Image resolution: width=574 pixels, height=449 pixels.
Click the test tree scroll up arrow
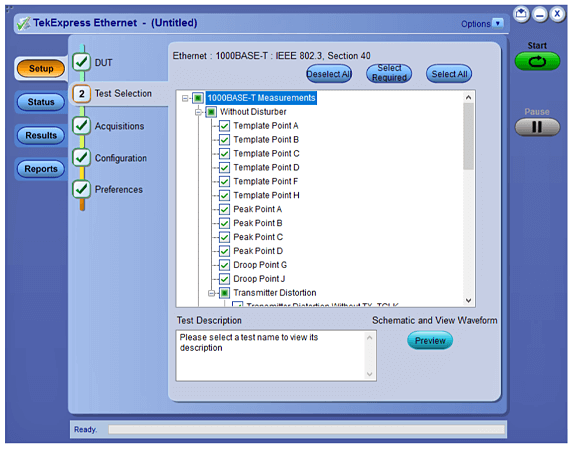[x=468, y=97]
